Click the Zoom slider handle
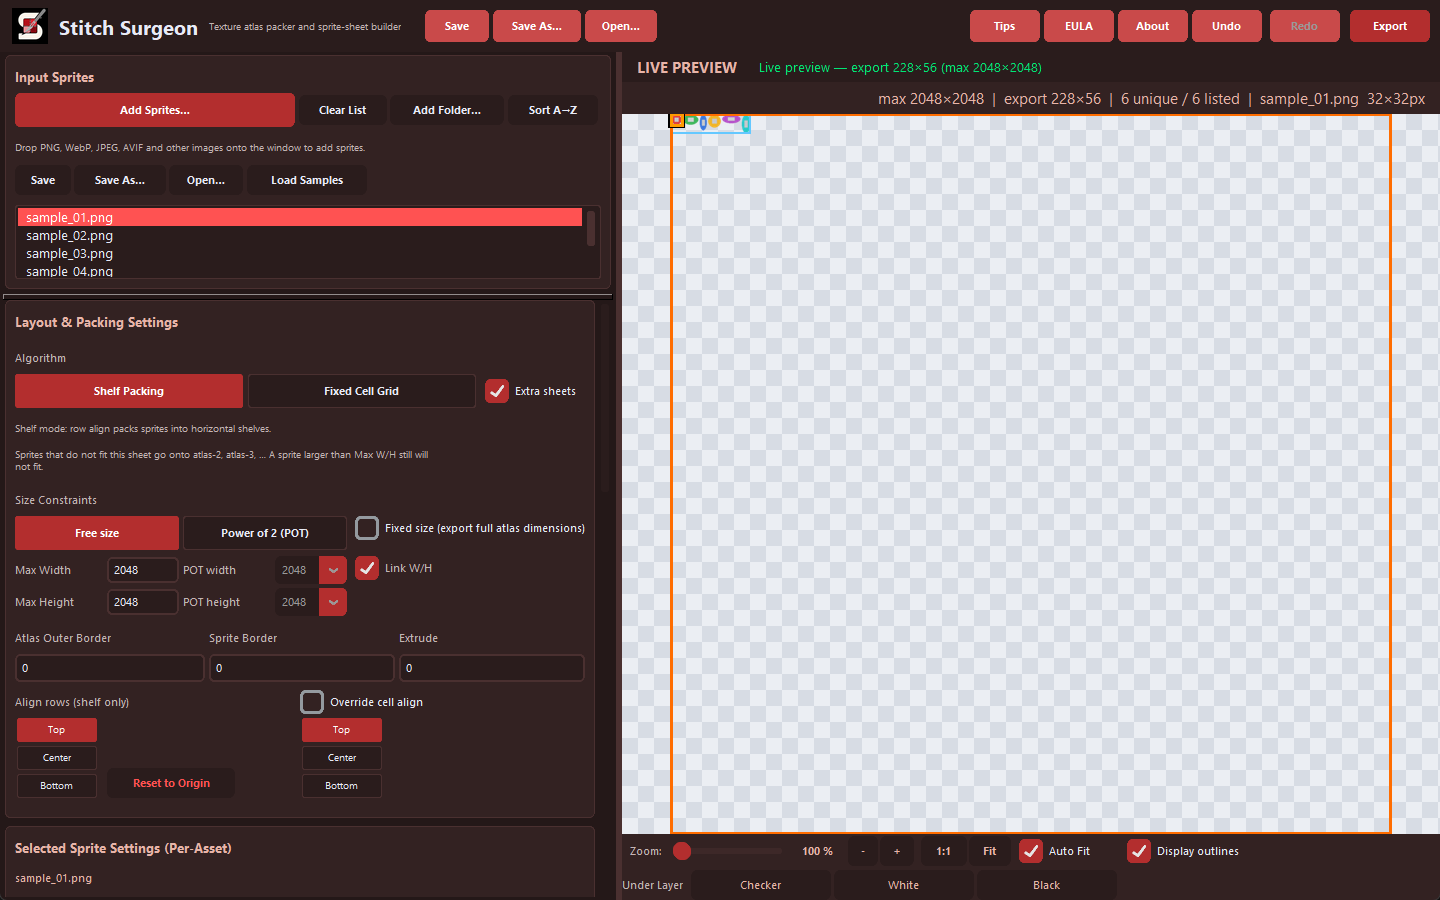1440x900 pixels. click(682, 851)
